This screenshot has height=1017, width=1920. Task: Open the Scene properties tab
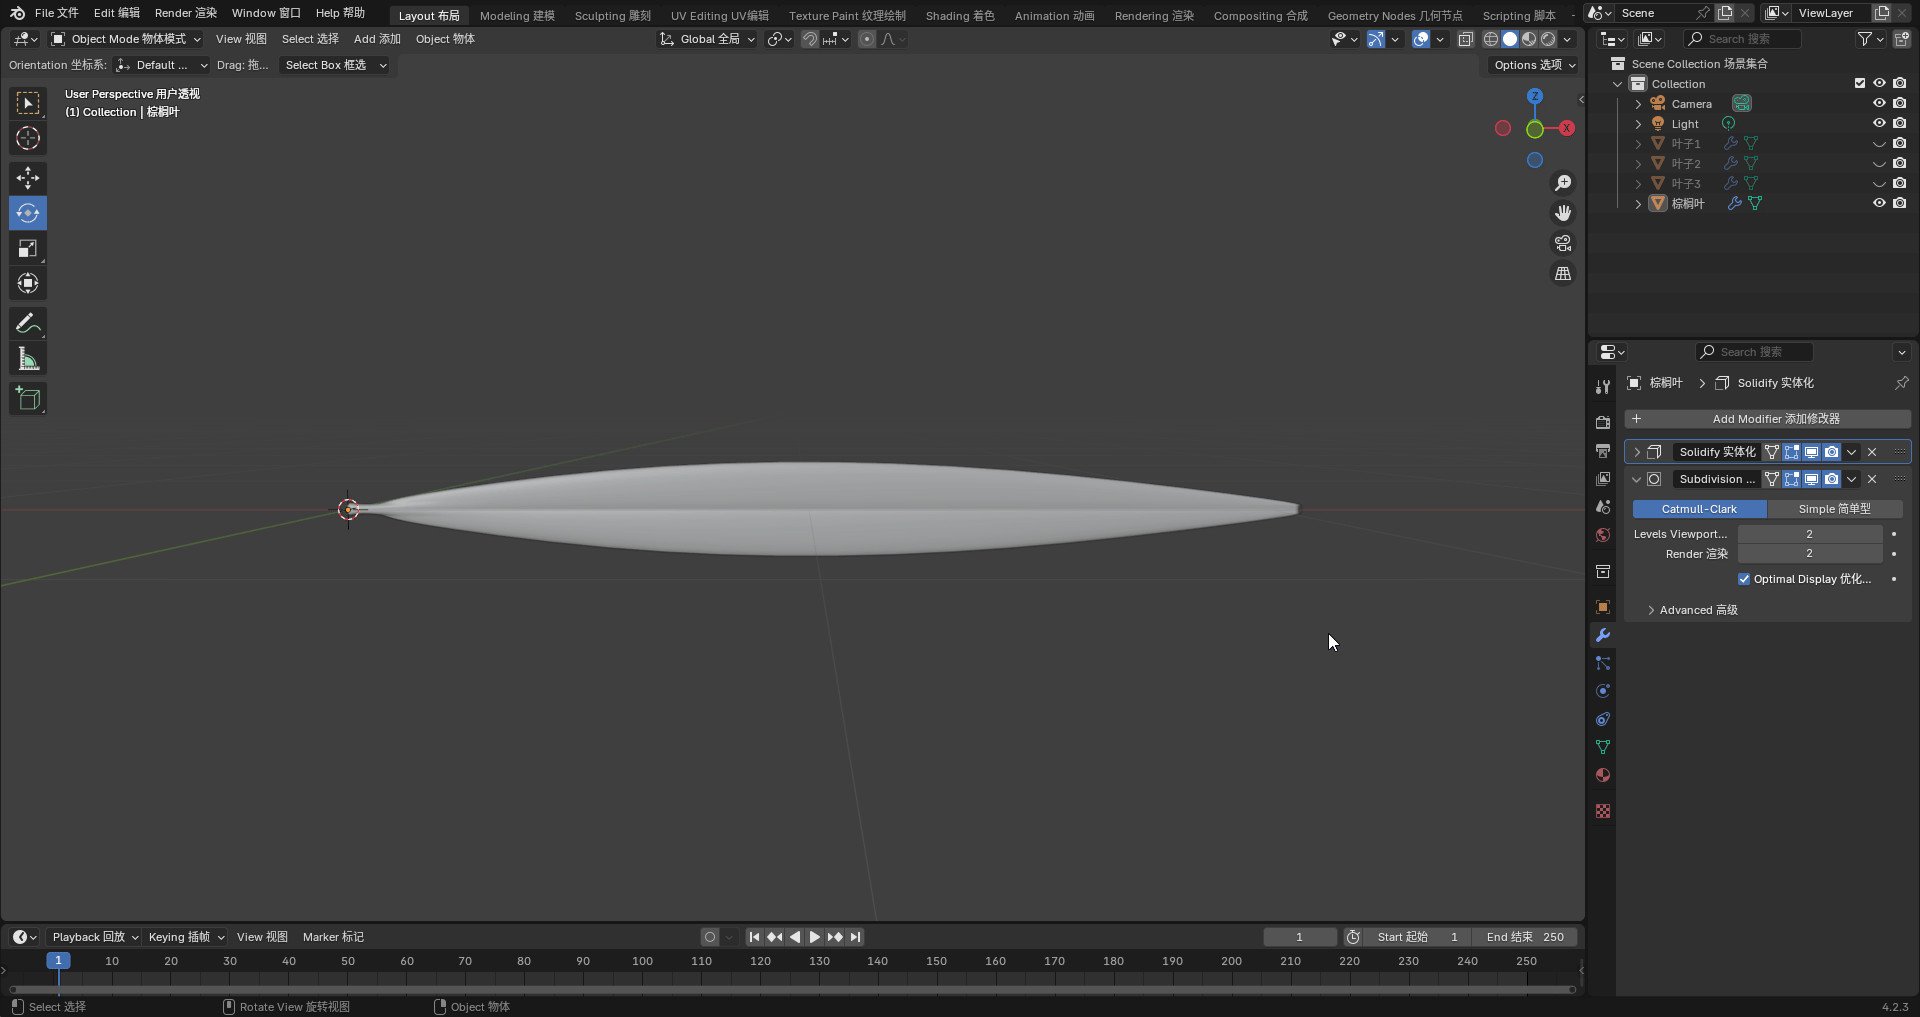coord(1603,507)
